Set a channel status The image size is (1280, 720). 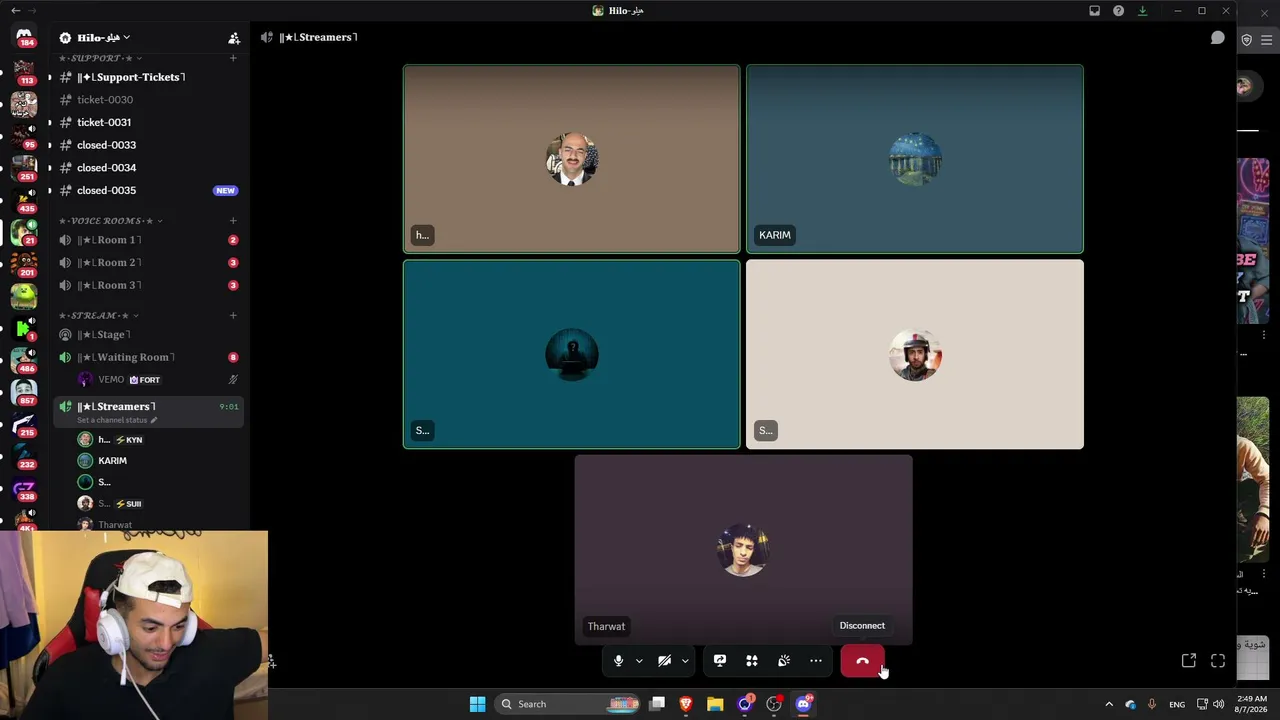(x=117, y=420)
